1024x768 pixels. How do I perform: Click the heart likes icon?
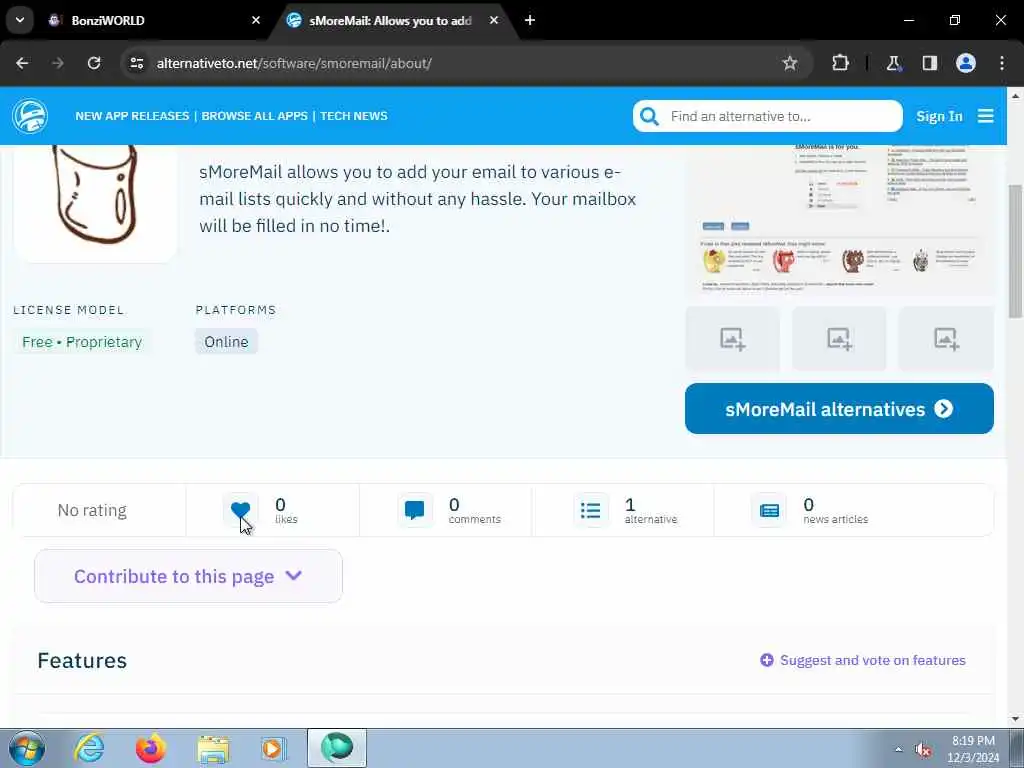pos(240,510)
